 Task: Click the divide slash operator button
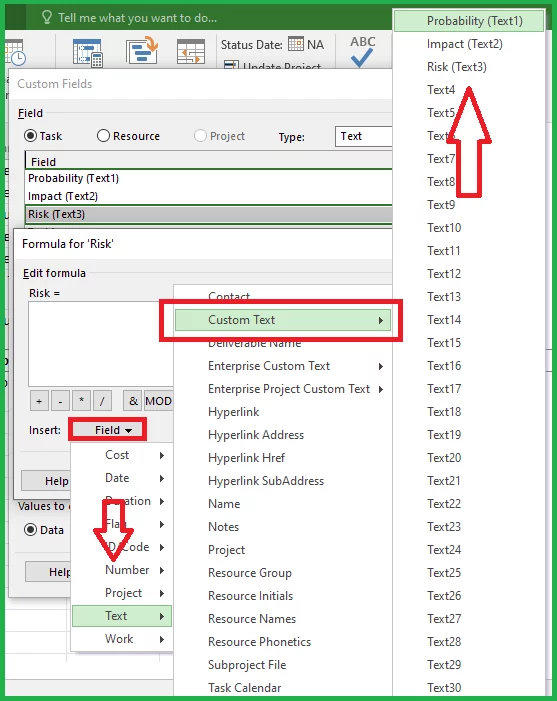click(102, 401)
